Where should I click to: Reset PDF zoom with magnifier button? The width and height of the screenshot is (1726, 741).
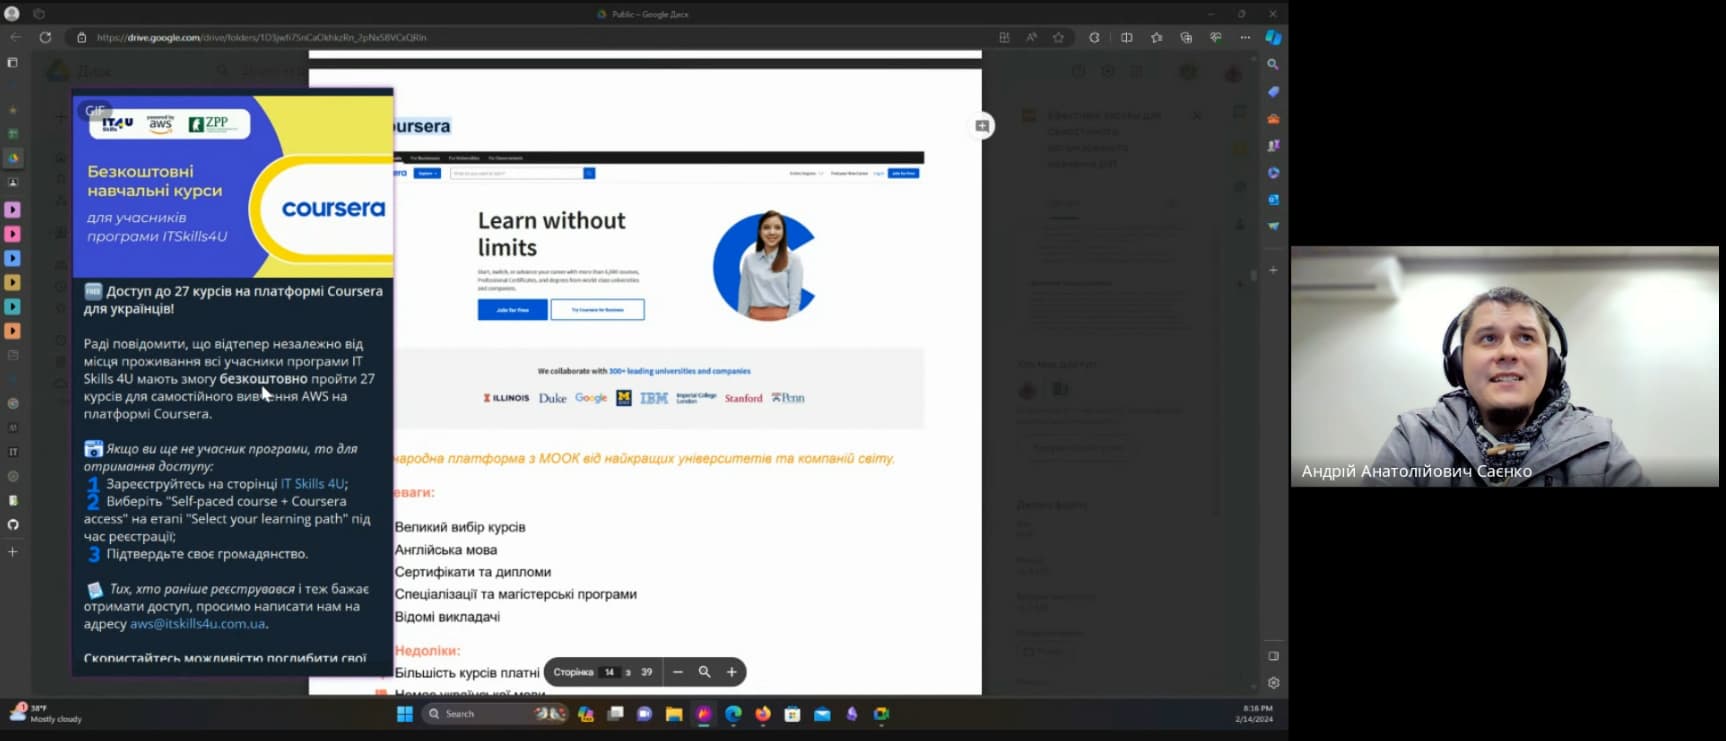click(x=704, y=672)
